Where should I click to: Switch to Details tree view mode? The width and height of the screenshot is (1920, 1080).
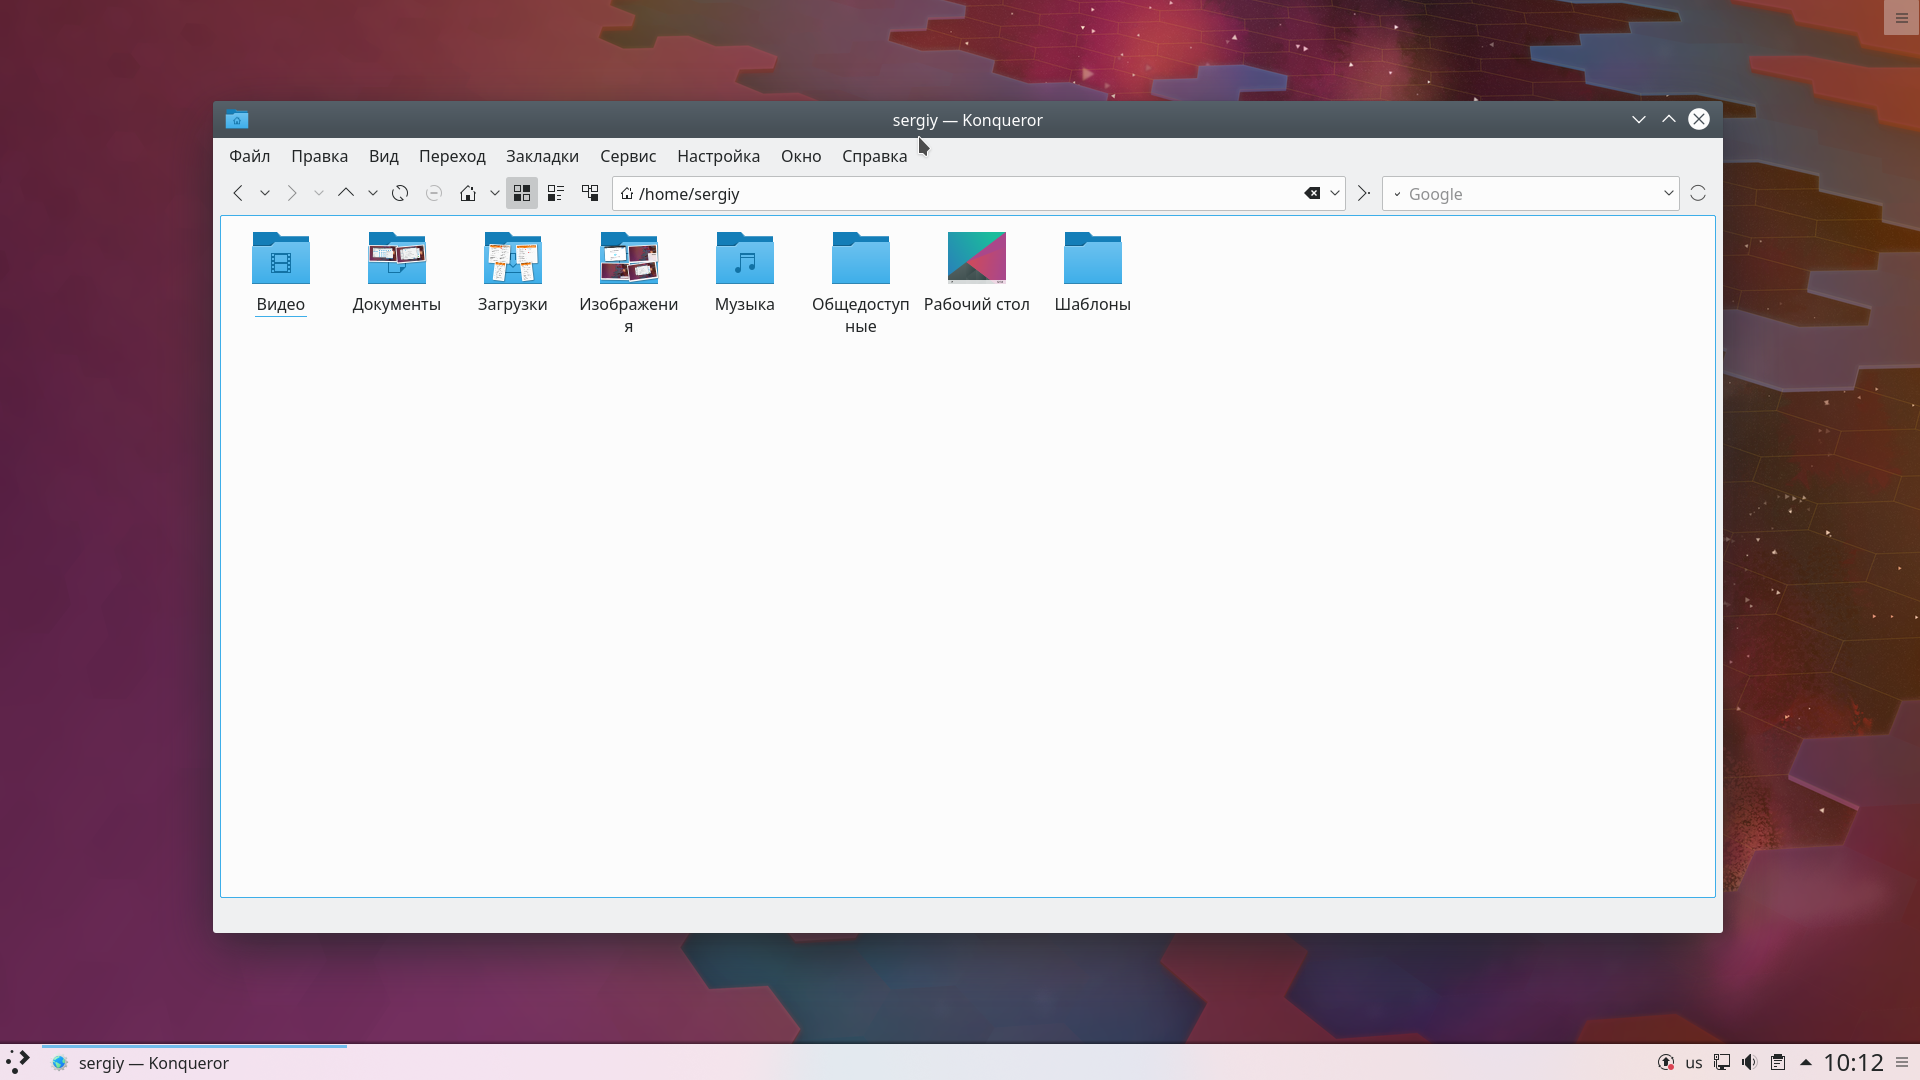pyautogui.click(x=590, y=193)
